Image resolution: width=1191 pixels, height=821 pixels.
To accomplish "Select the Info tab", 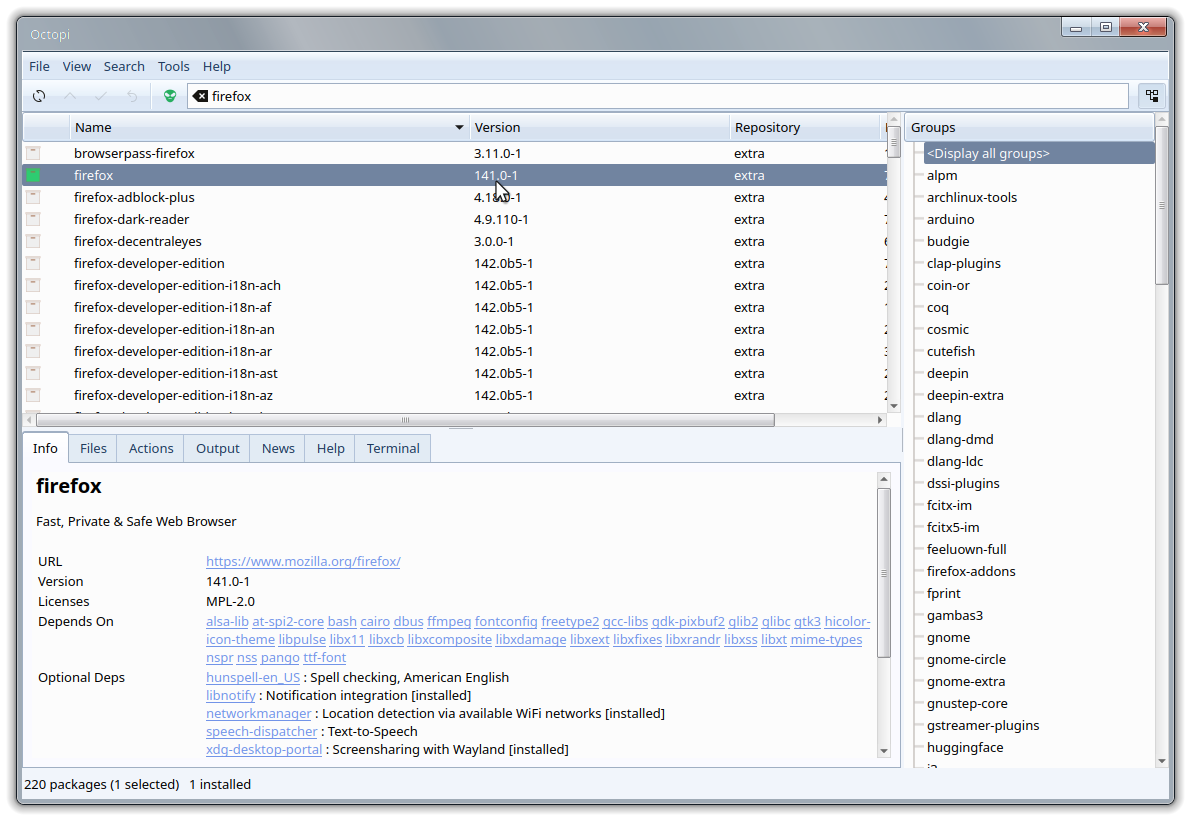I will click(45, 448).
